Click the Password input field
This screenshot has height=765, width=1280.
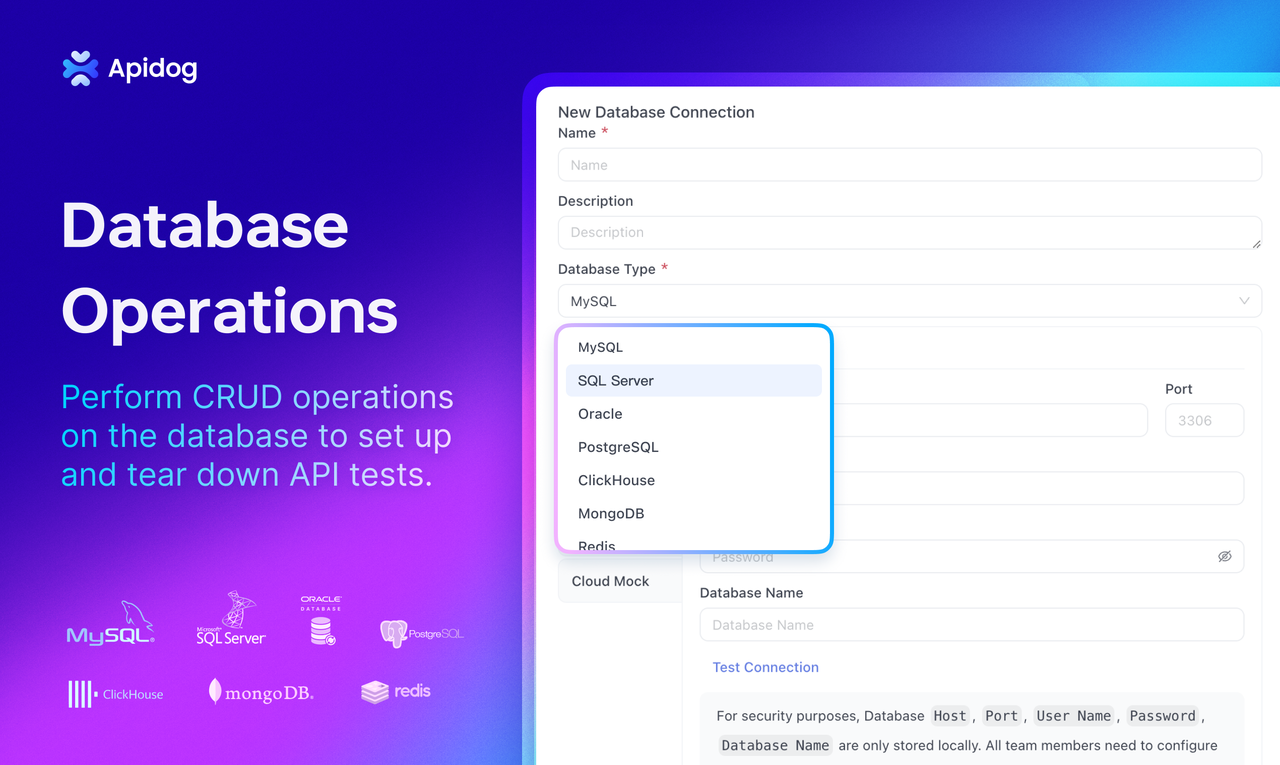[972, 557]
